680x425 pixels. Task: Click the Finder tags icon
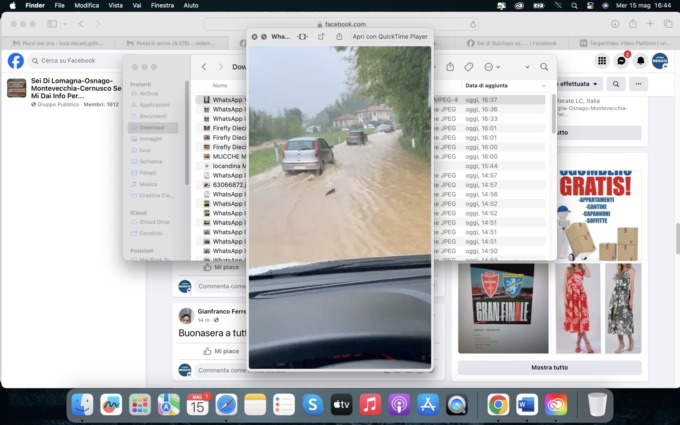click(x=469, y=67)
